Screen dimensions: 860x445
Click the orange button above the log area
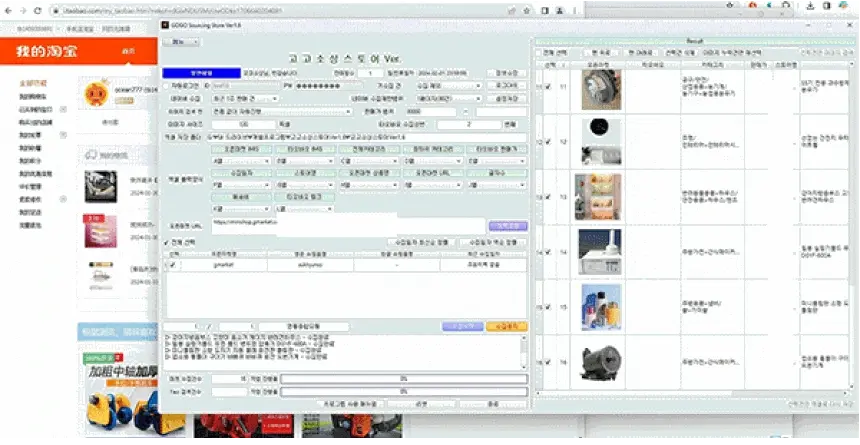coord(507,326)
